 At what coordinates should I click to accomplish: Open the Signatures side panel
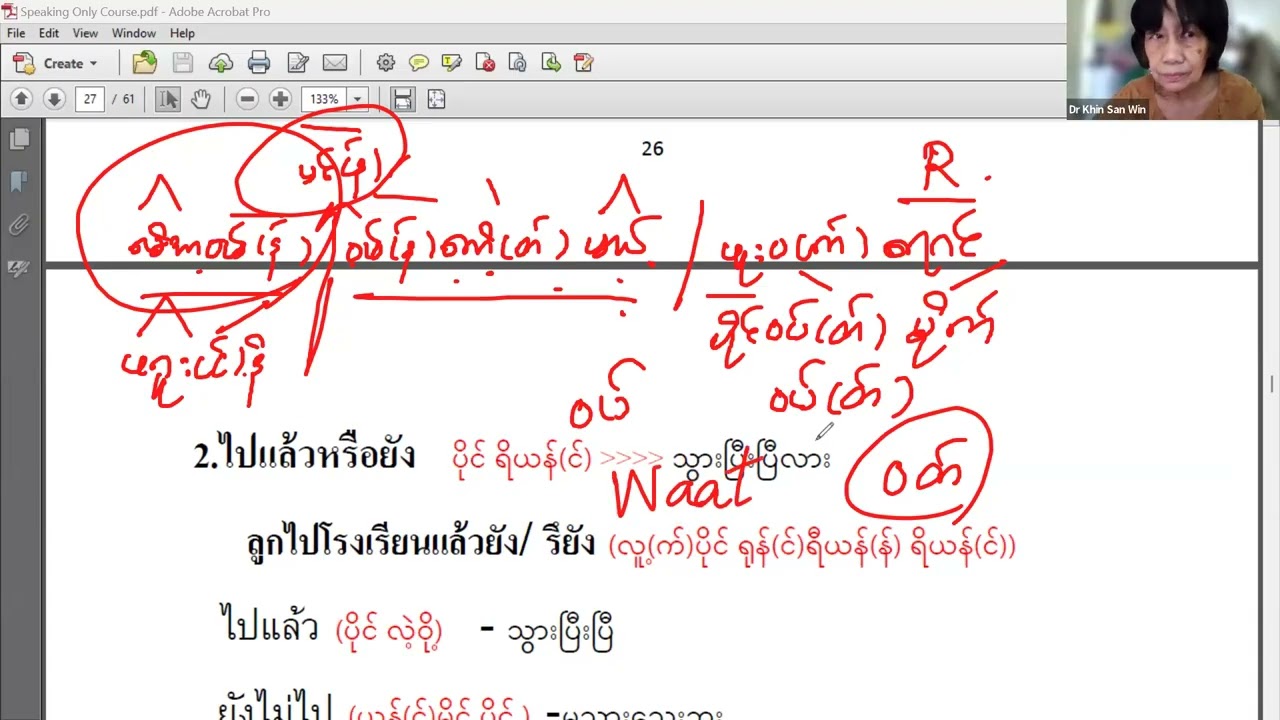19,268
